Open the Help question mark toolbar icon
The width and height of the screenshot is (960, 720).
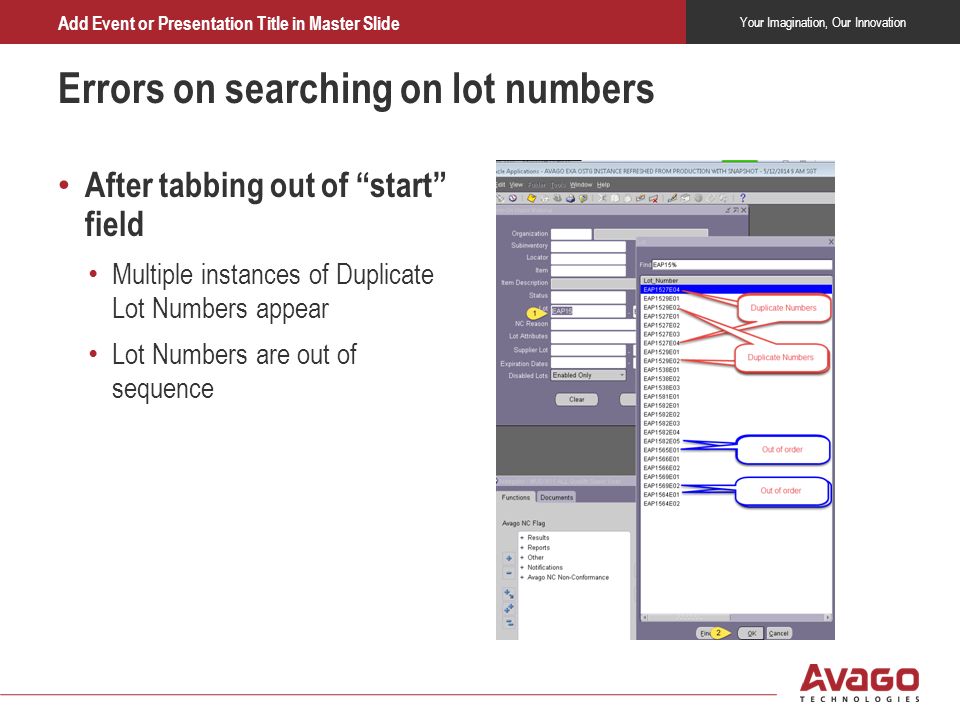coord(743,198)
